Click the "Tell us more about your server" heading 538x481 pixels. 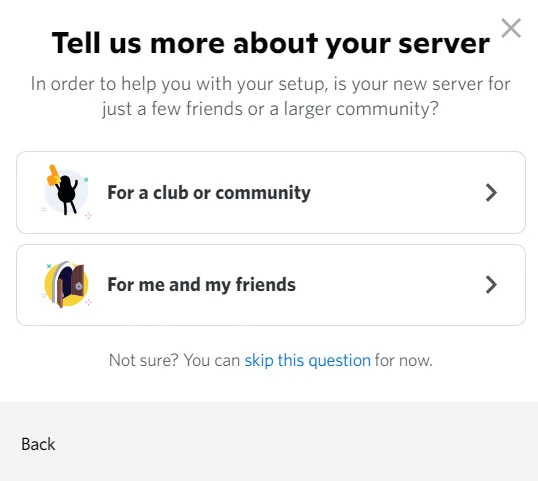(x=271, y=44)
